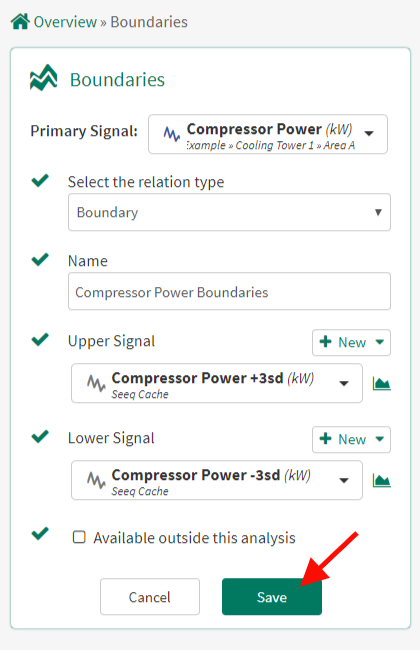The width and height of the screenshot is (420, 650).
Task: Click waveform icon of Compressor Power -3sd
Action: click(96, 480)
